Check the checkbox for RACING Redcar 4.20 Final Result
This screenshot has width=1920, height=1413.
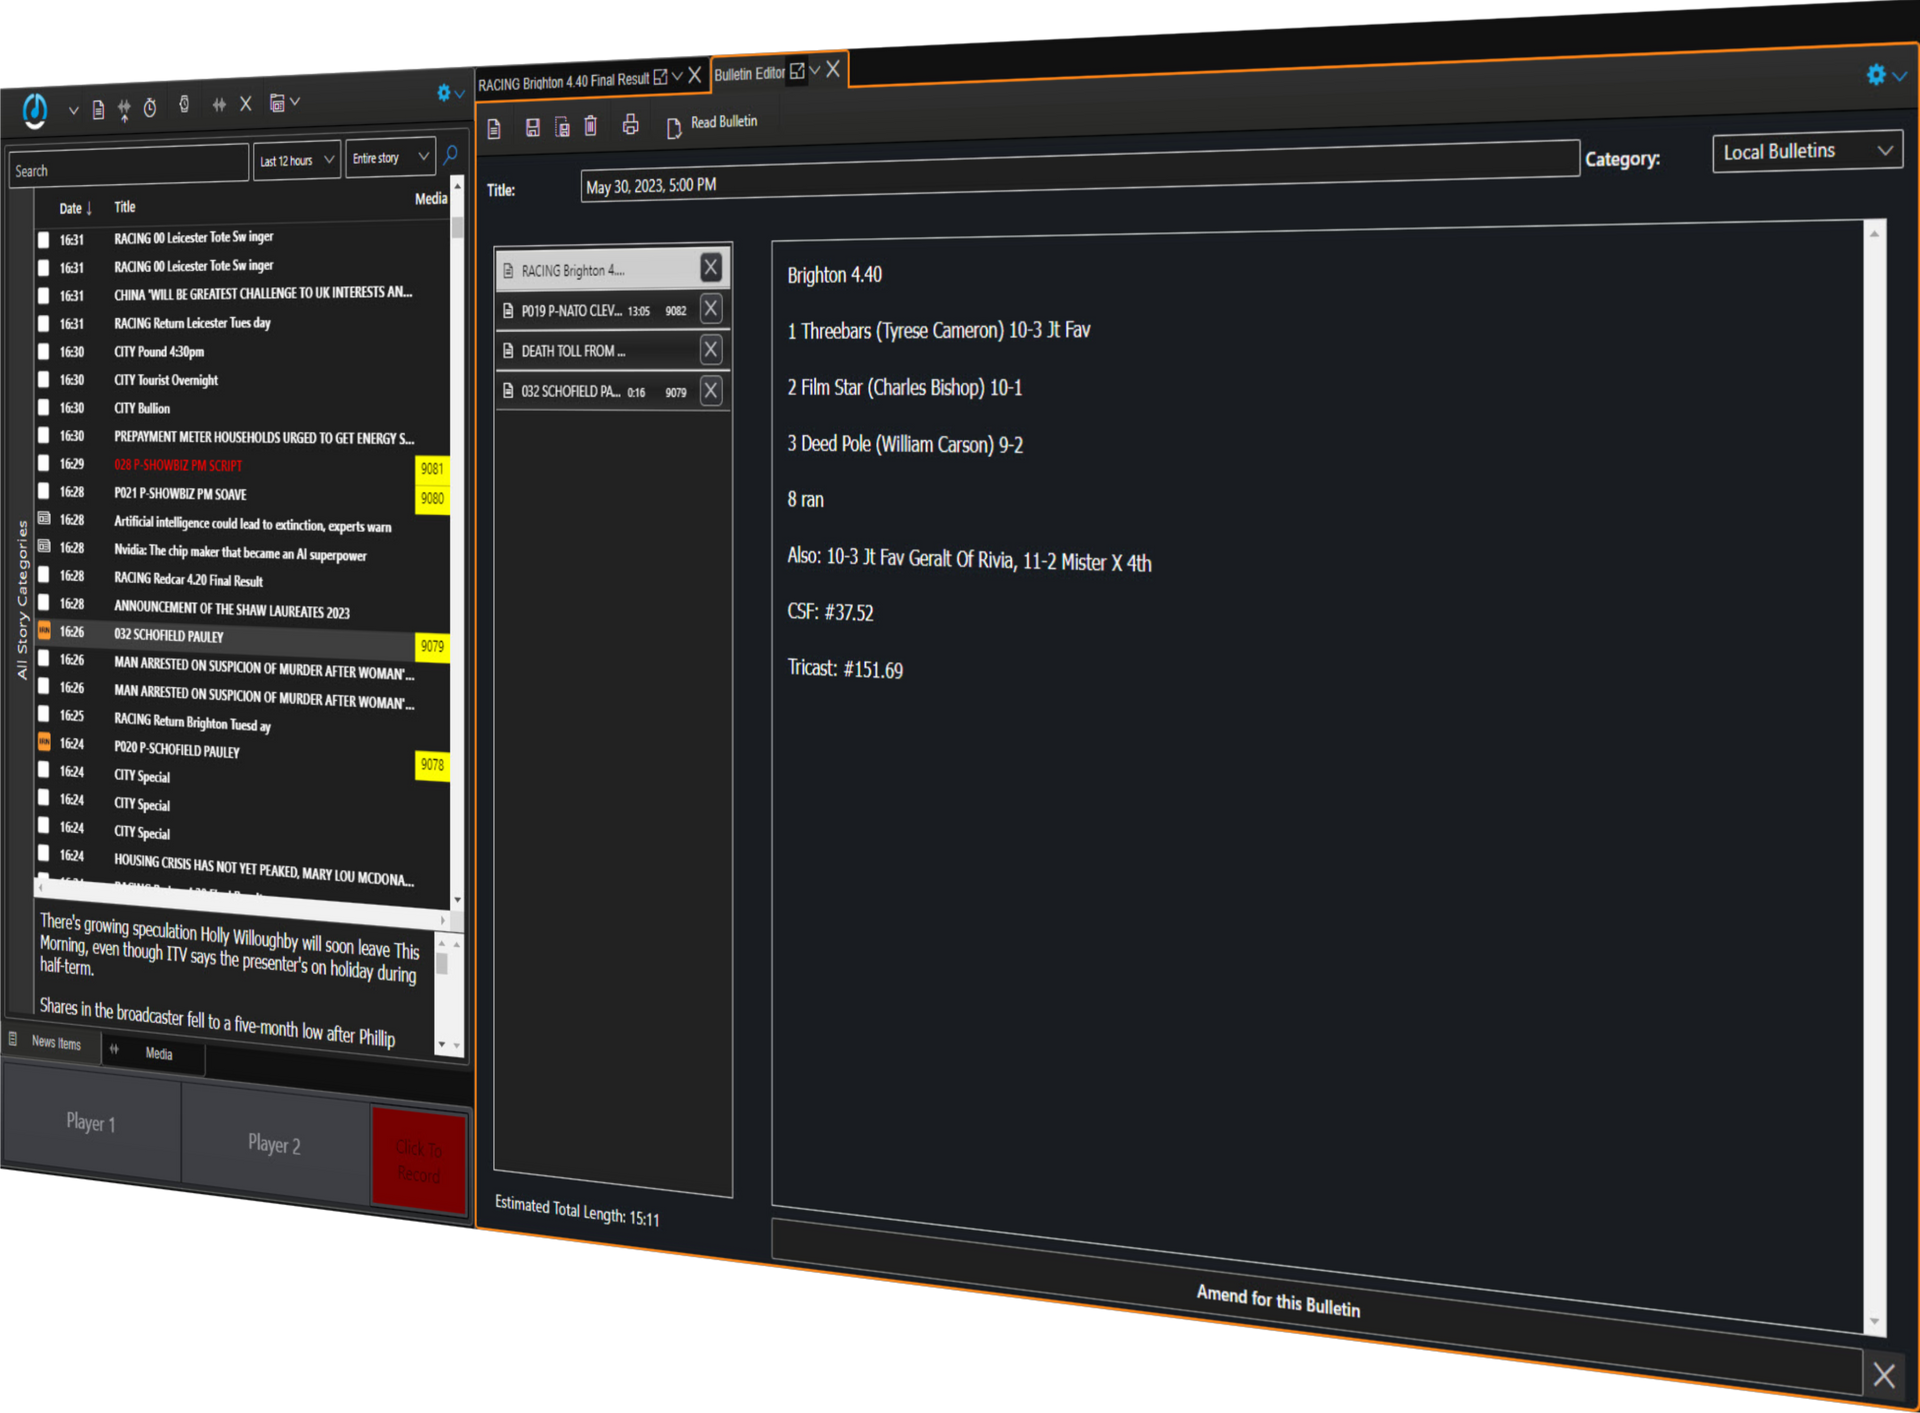44,573
